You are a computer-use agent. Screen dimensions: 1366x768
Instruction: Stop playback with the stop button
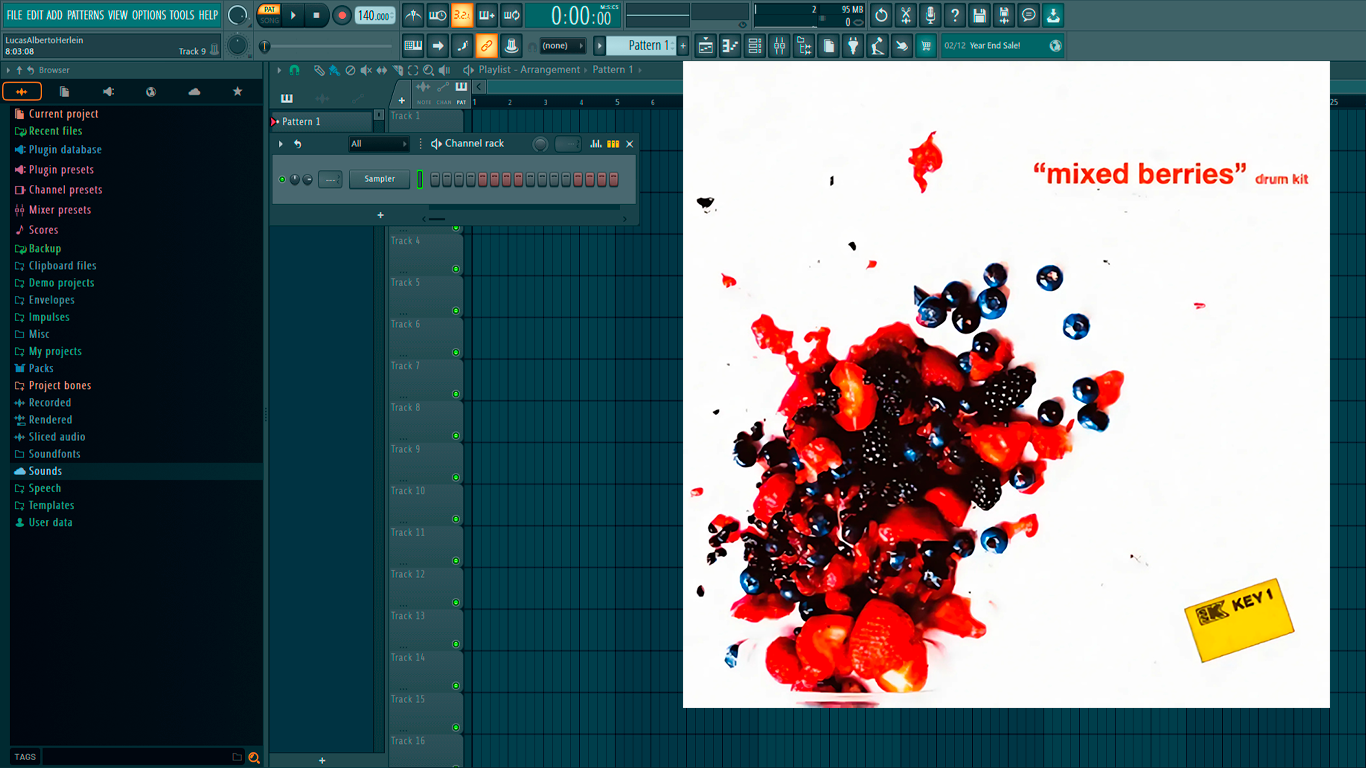pos(316,15)
